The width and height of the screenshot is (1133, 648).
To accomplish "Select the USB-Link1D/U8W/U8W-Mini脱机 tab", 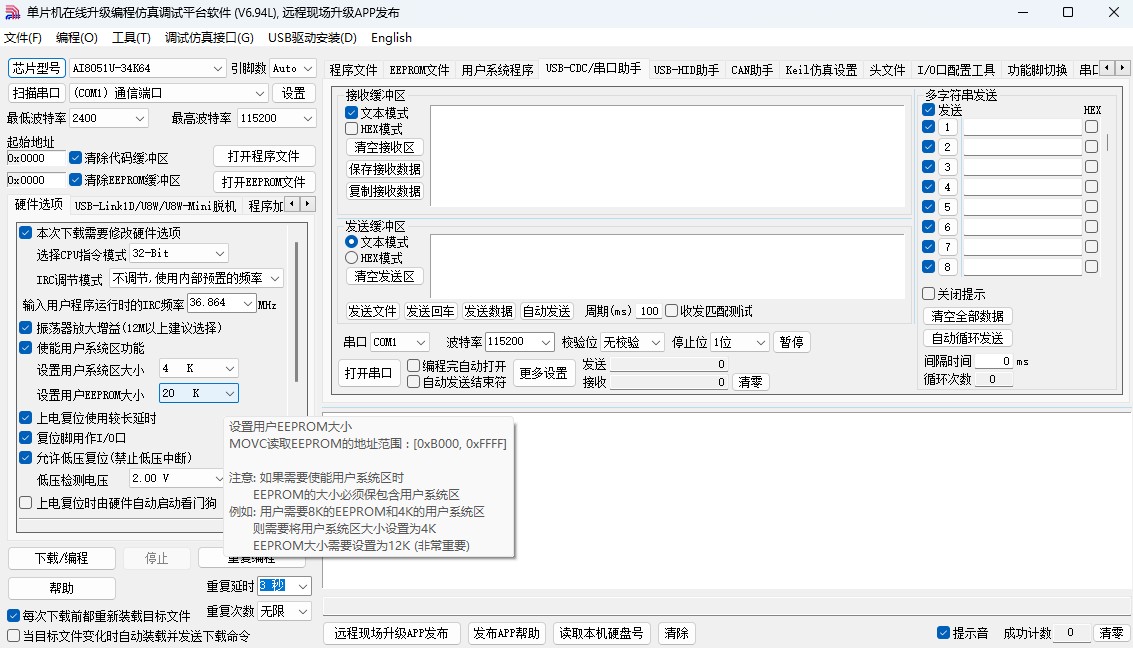I will click(155, 206).
